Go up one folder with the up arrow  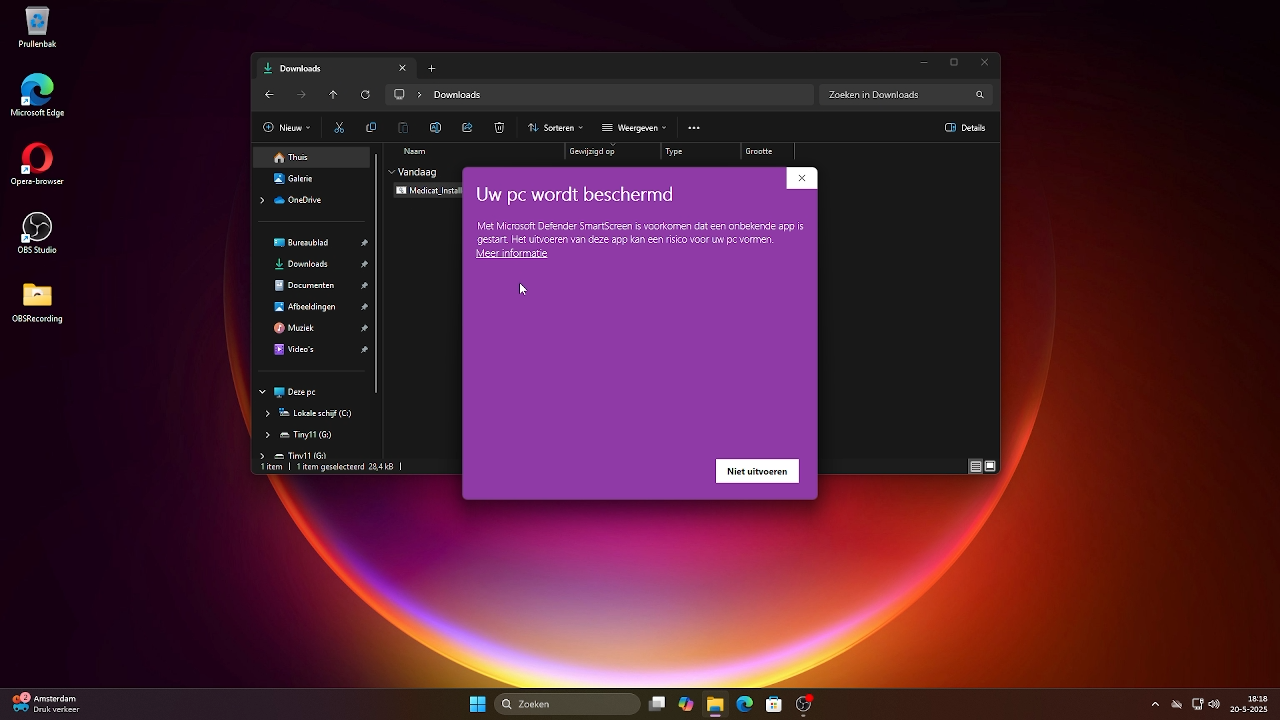pyautogui.click(x=333, y=95)
